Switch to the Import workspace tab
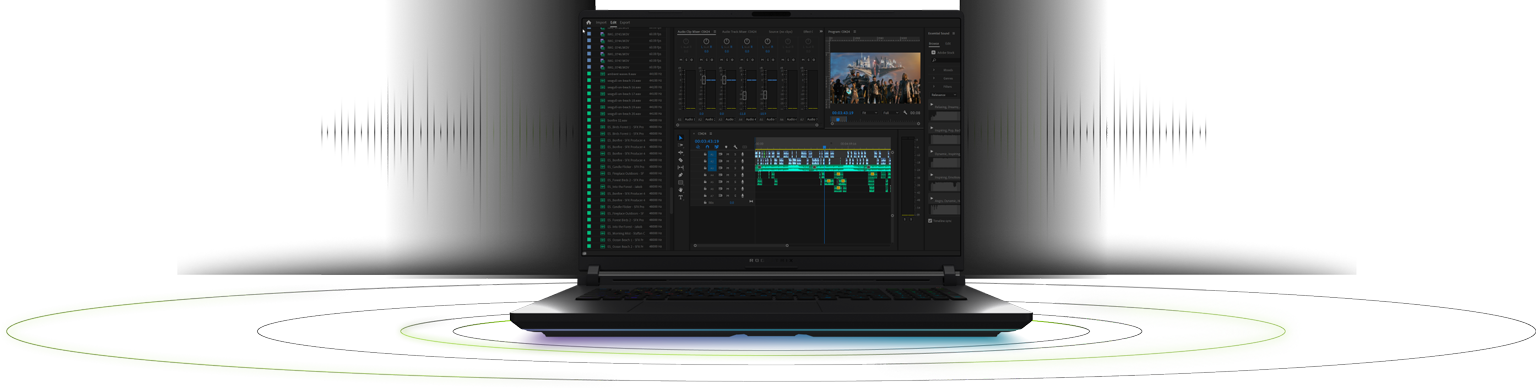This screenshot has height=388, width=1536. (601, 22)
